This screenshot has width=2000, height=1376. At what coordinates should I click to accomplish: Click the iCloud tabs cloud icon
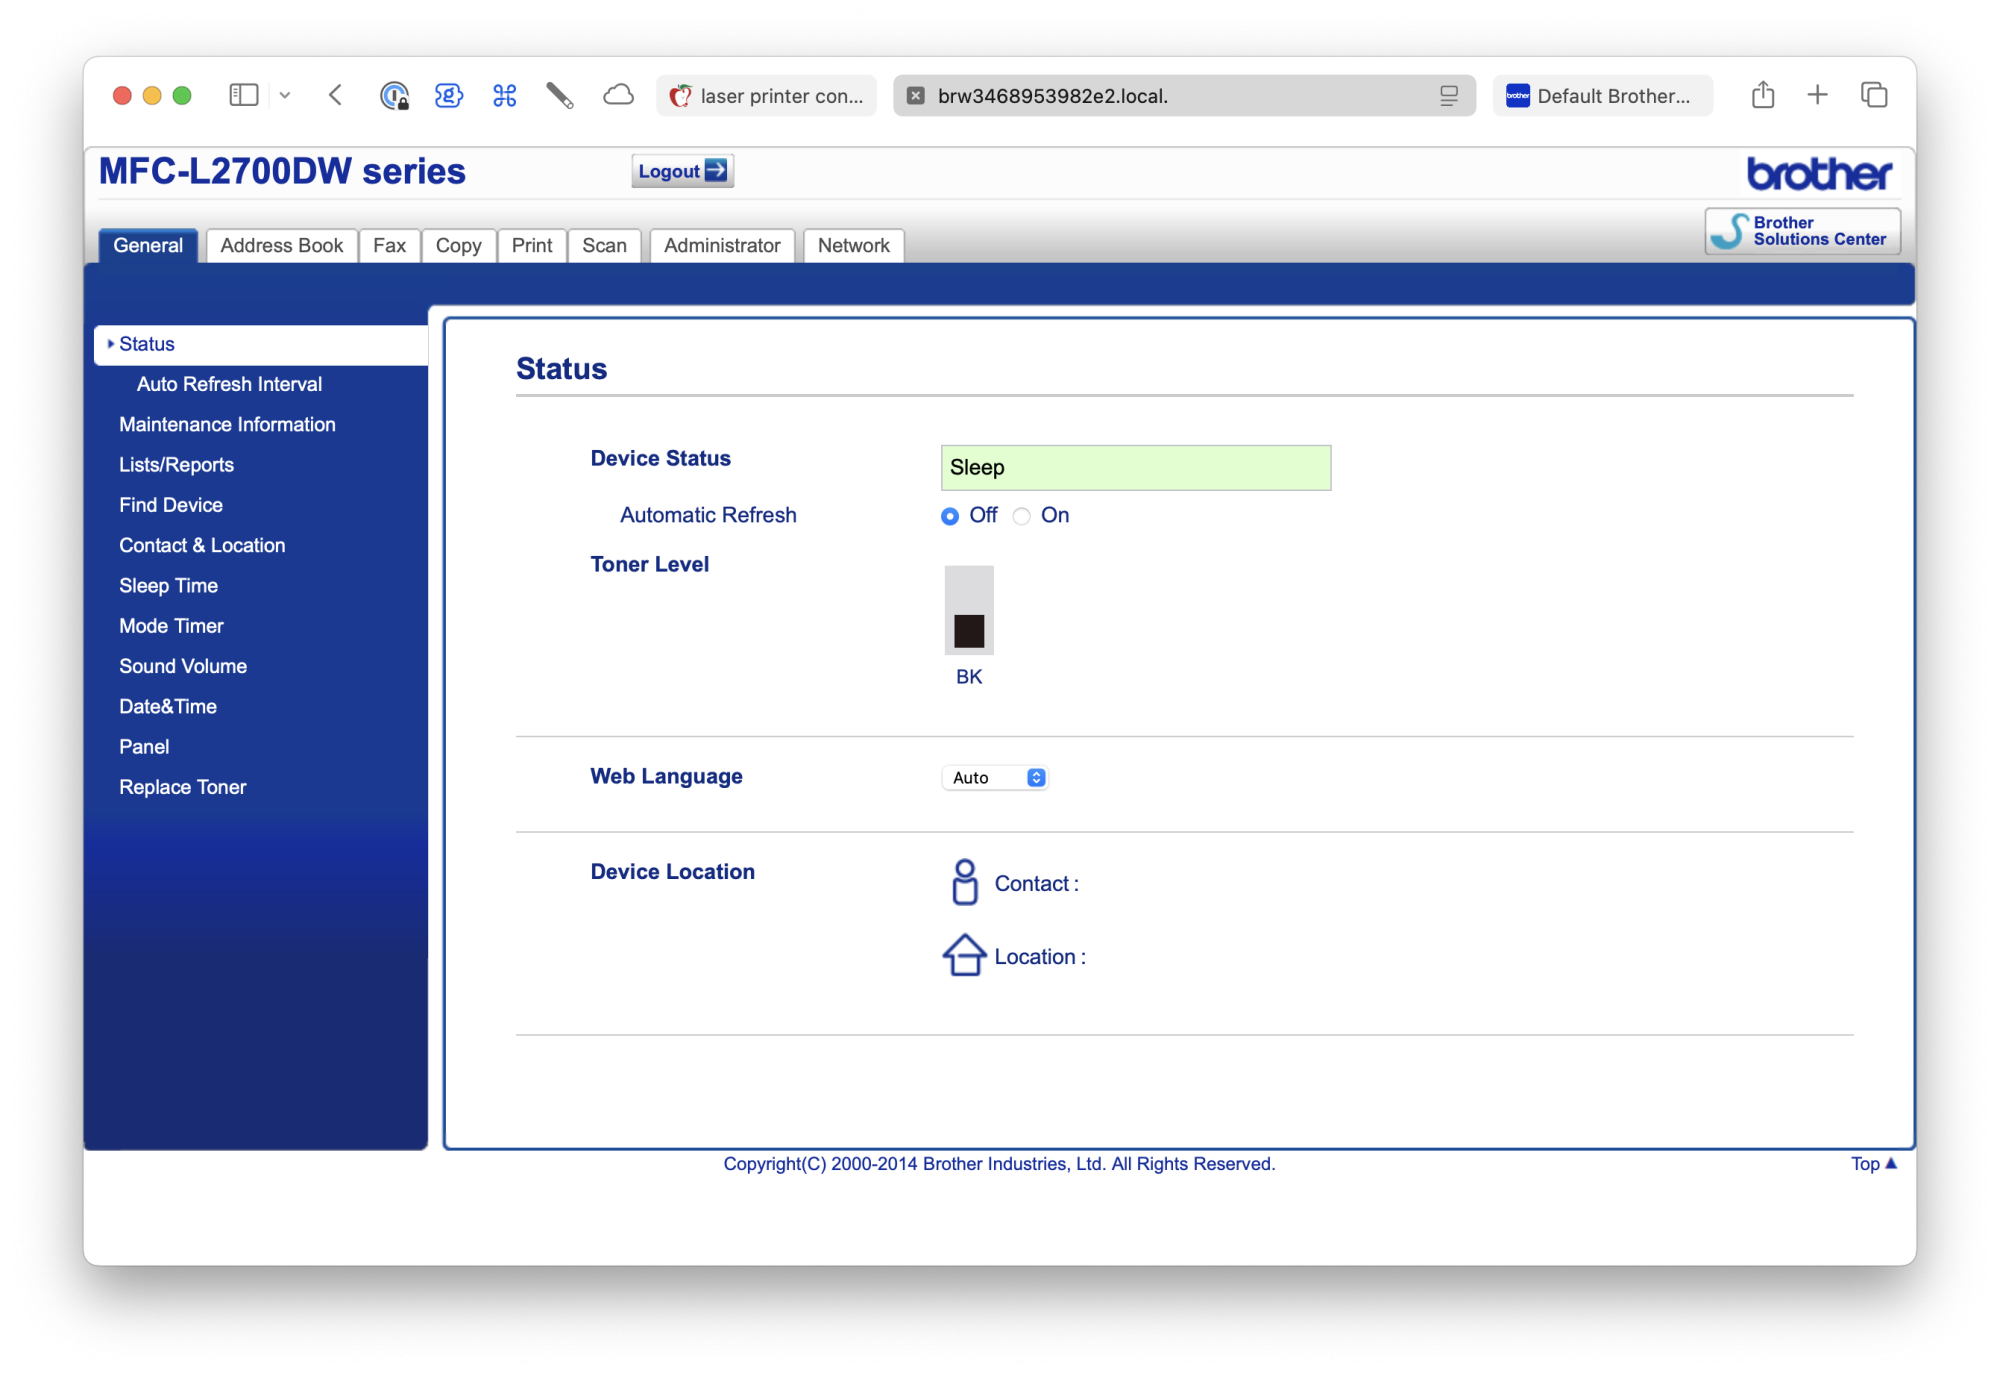click(618, 95)
